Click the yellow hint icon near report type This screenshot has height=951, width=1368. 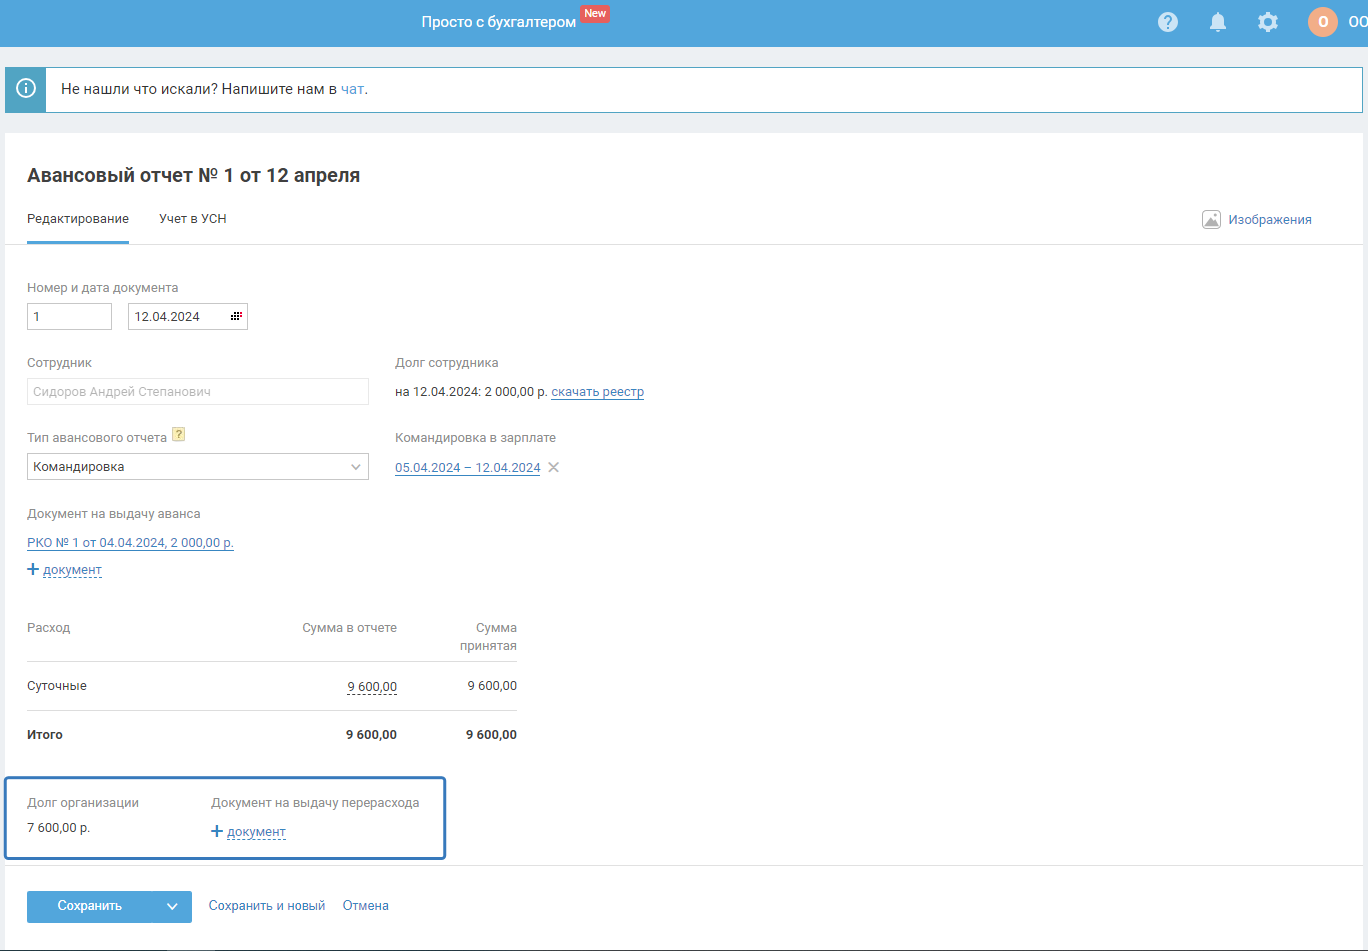tap(179, 435)
